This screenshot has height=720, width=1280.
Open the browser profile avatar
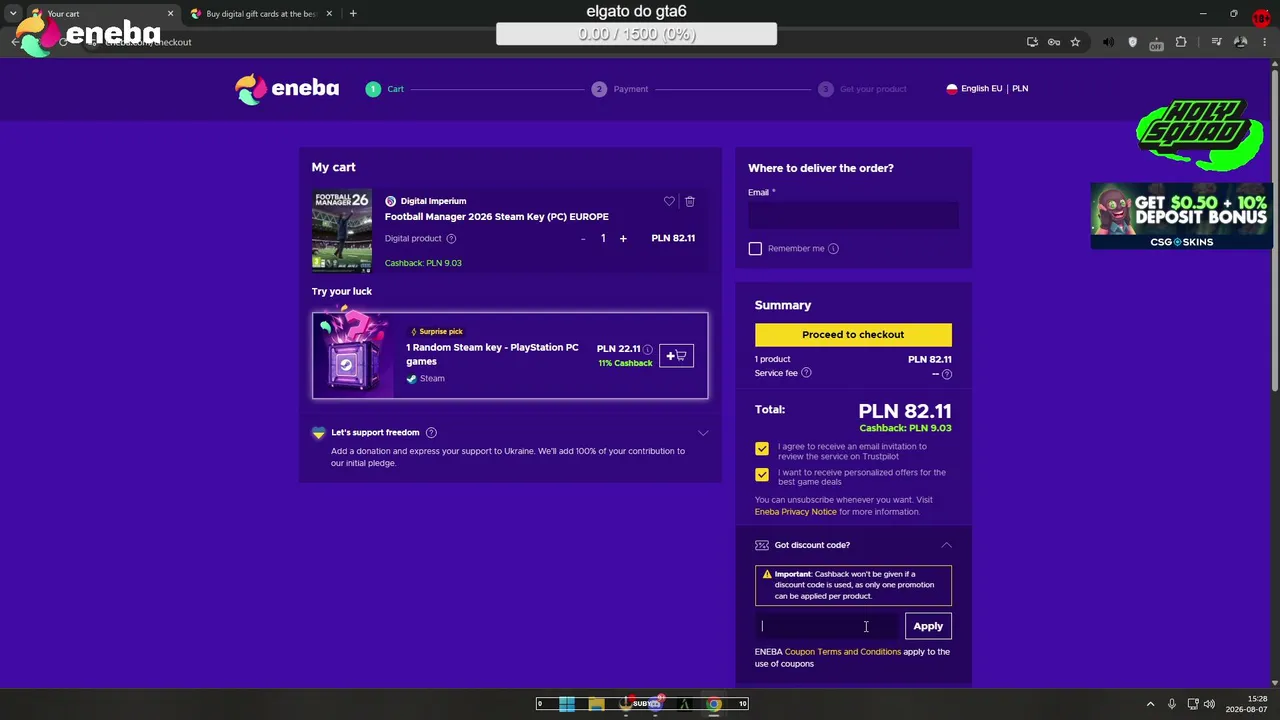pyautogui.click(x=1240, y=42)
